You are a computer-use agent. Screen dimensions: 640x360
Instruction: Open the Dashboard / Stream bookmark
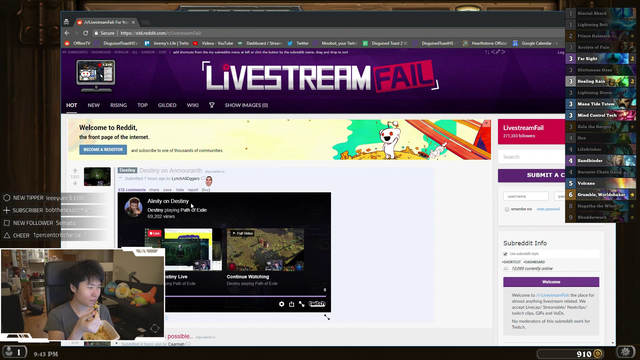(x=260, y=43)
